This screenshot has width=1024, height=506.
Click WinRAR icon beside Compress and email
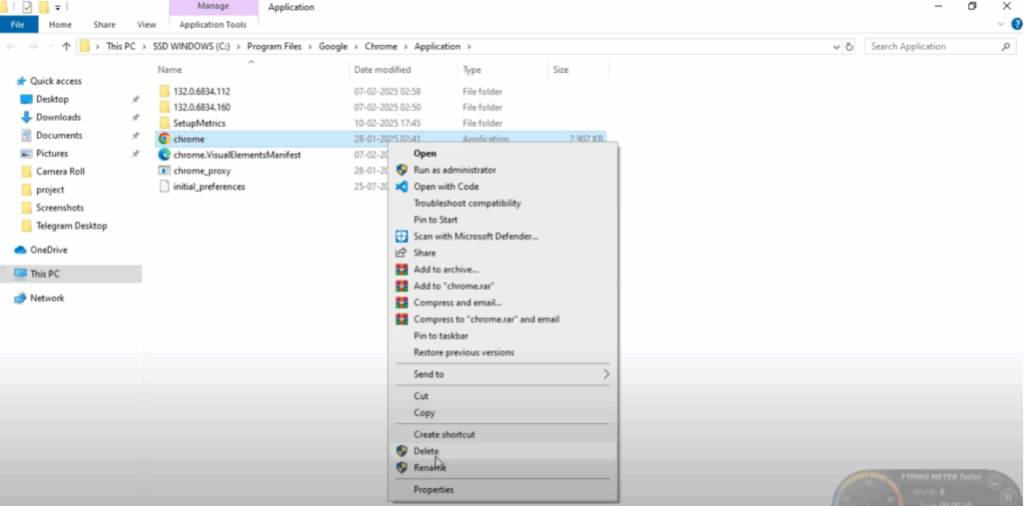coord(402,302)
